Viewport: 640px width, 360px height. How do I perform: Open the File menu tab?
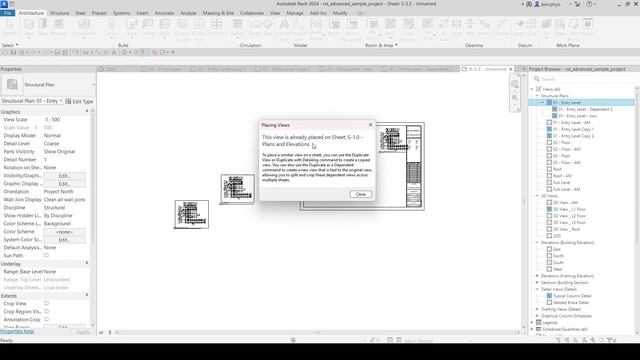pyautogui.click(x=7, y=13)
